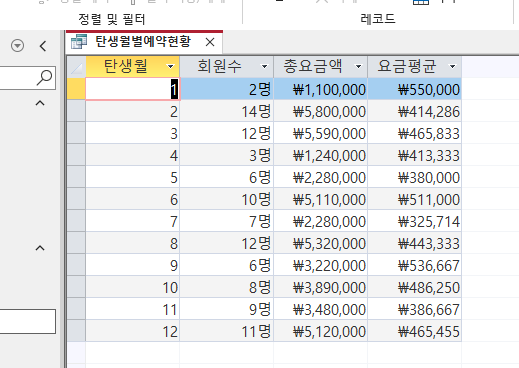Image resolution: width=519 pixels, height=368 pixels.
Task: Click the 14명 member count cell
Action: tap(227, 111)
